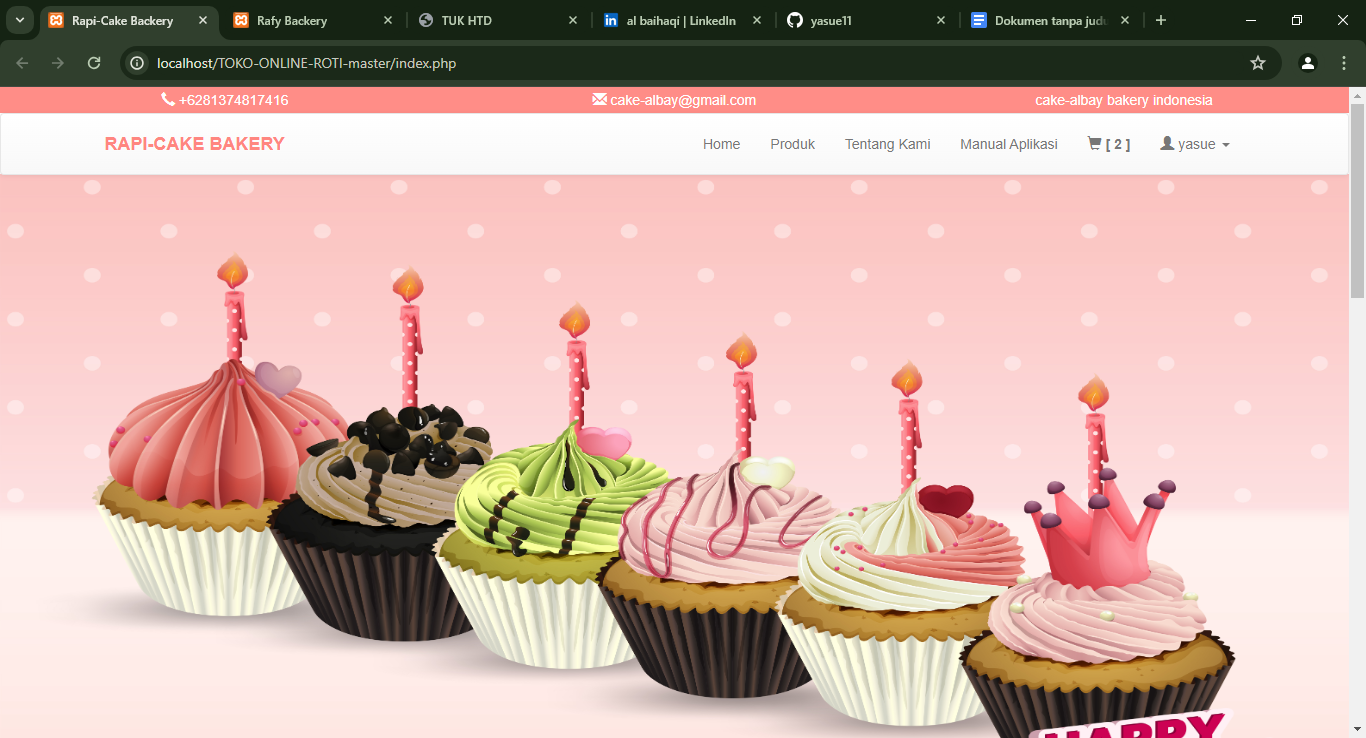1366x738 pixels.
Task: Switch to the yasue11 GitHub tab
Action: coord(866,20)
